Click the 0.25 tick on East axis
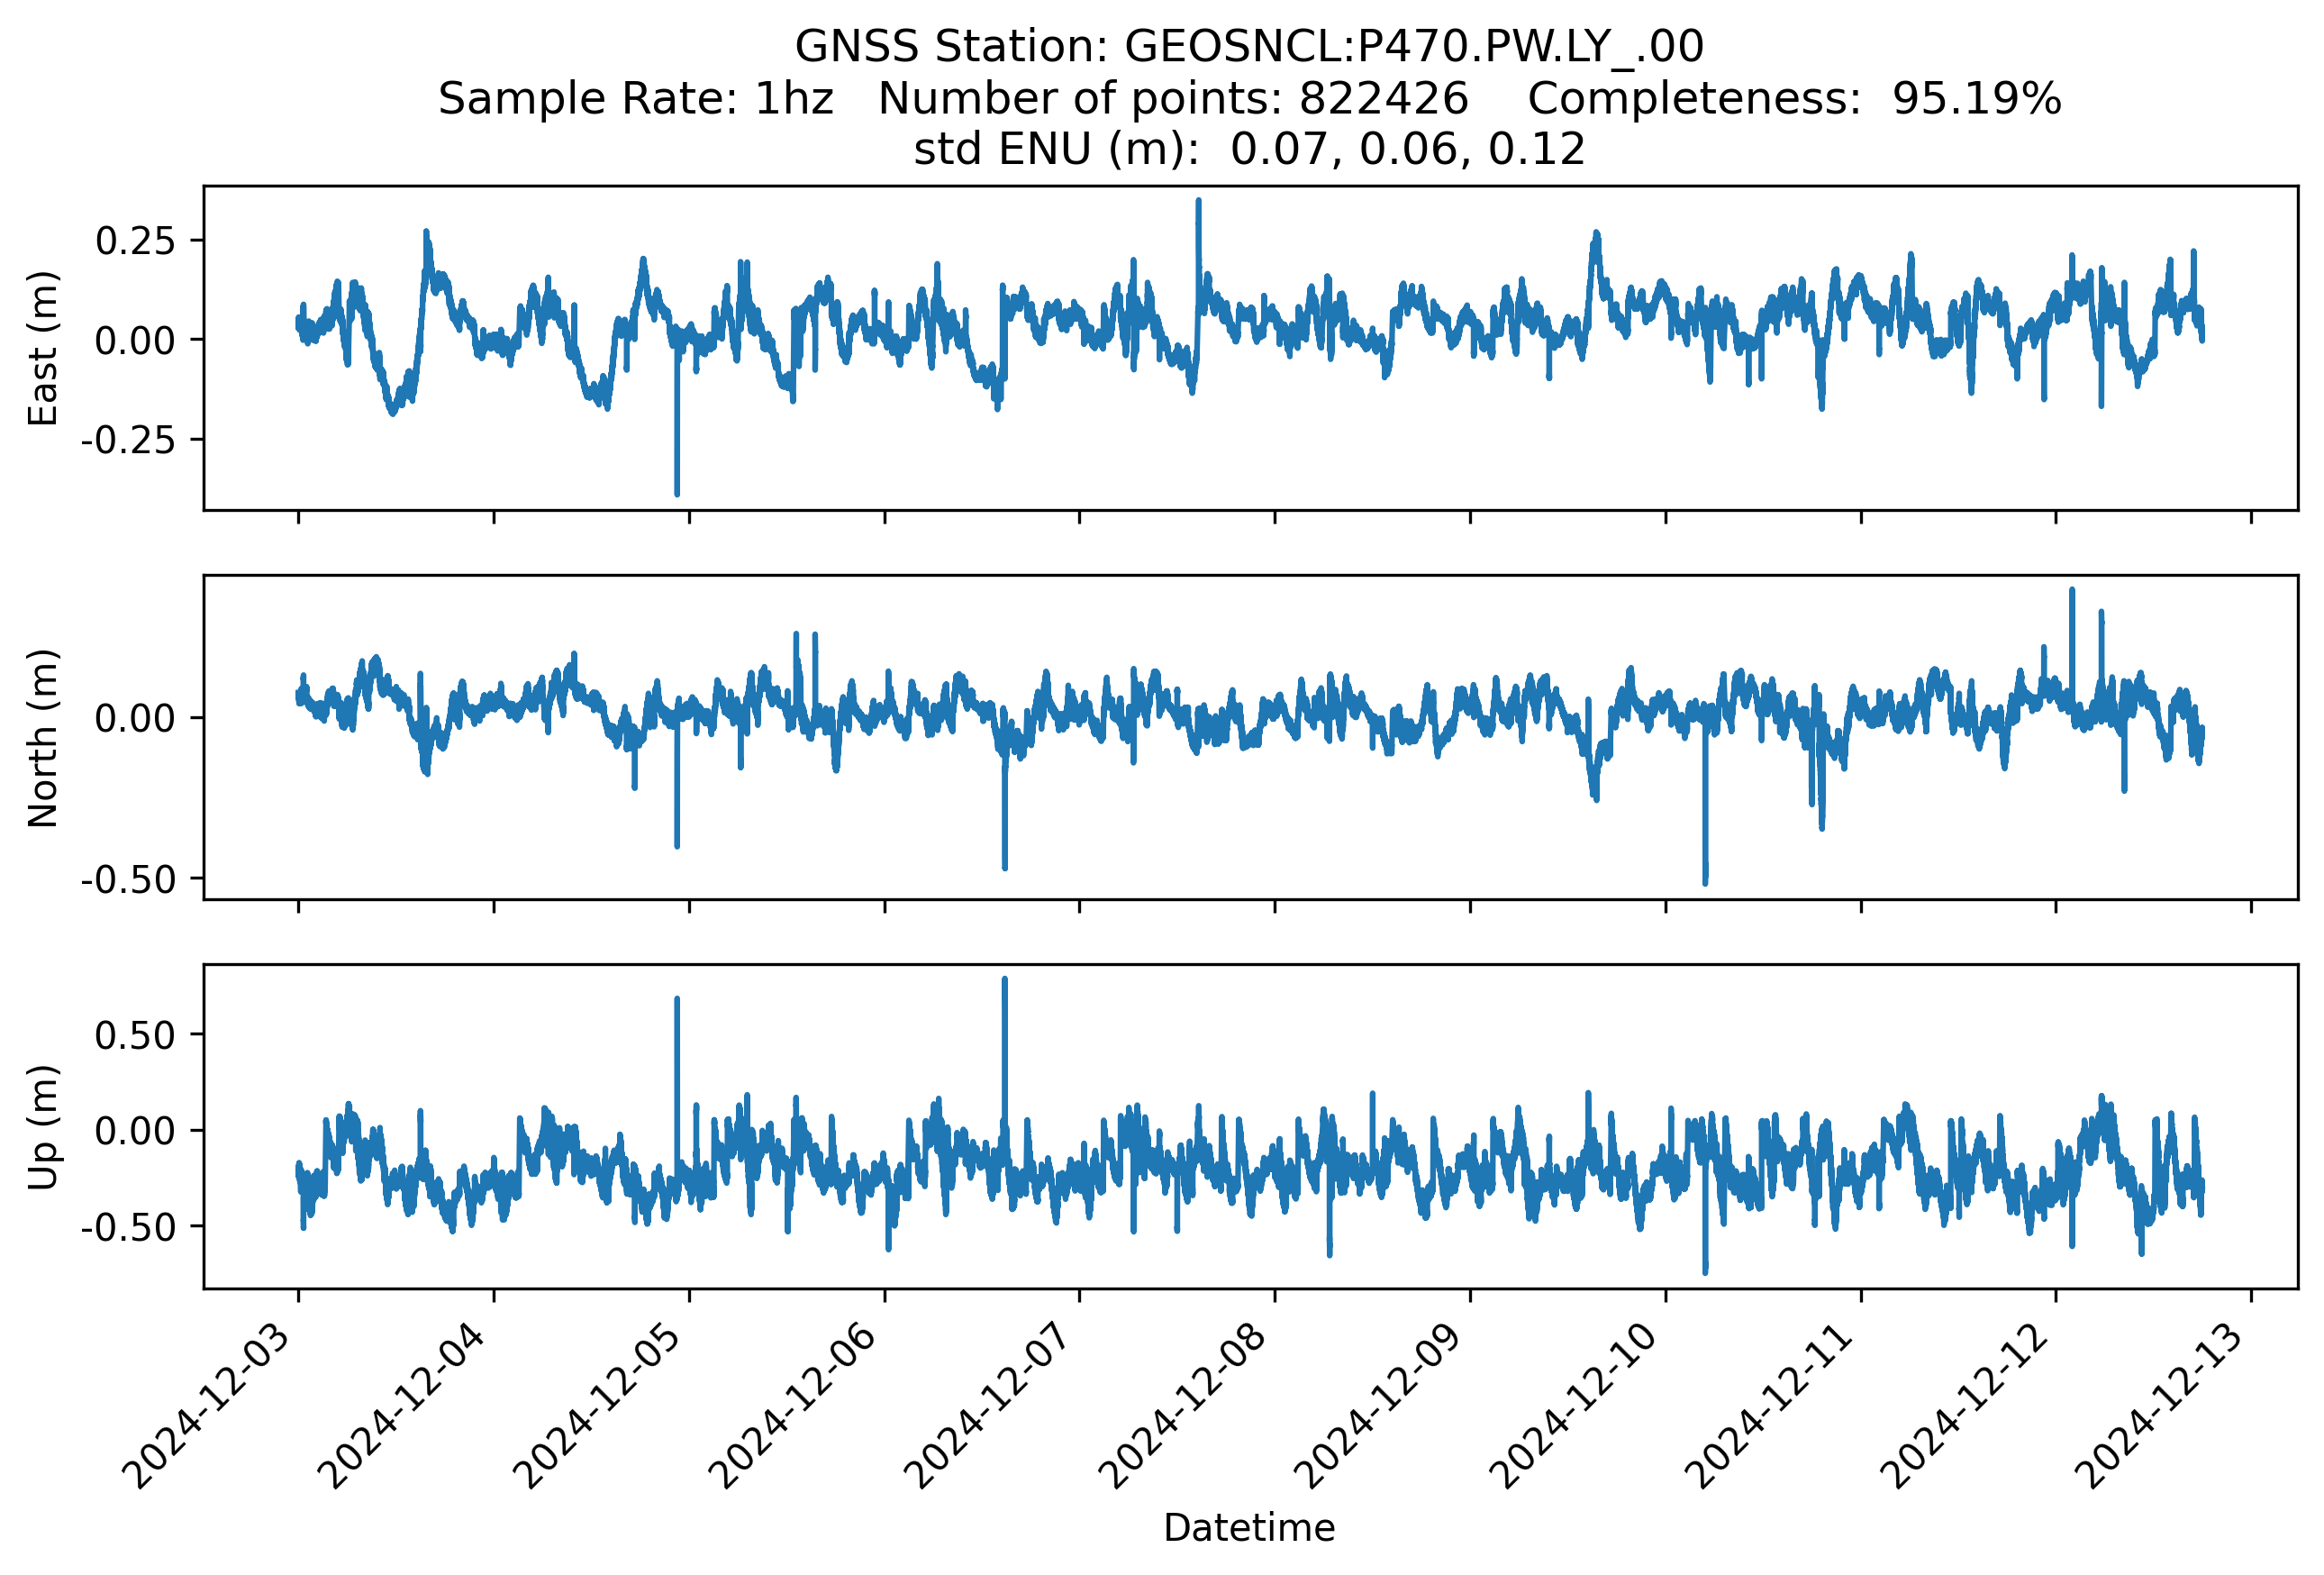The image size is (2324, 1575). click(x=135, y=241)
